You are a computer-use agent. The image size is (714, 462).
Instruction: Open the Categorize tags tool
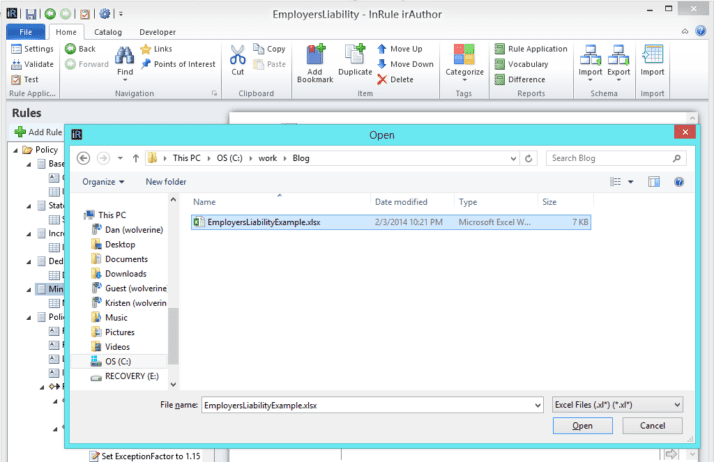[464, 56]
